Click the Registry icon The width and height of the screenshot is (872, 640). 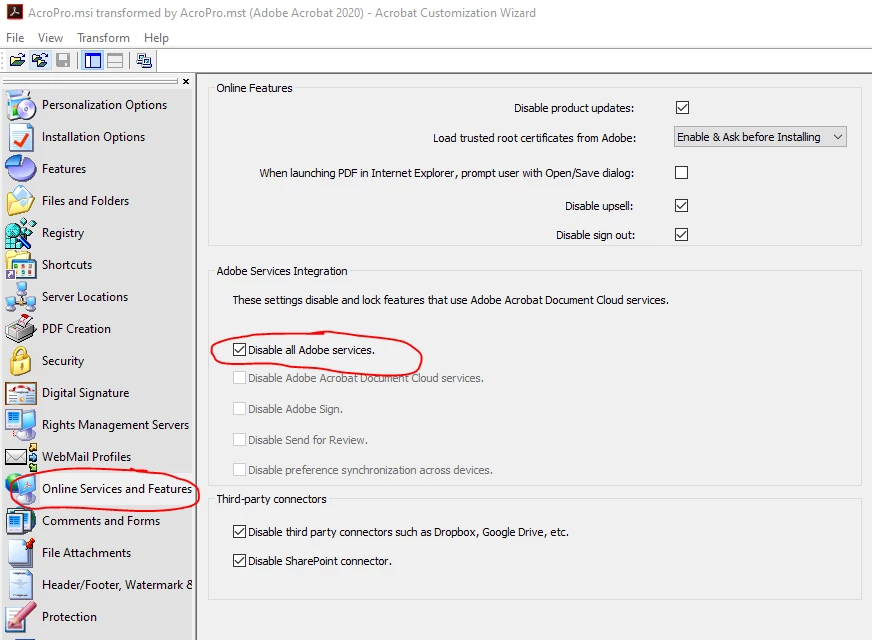pos(21,233)
